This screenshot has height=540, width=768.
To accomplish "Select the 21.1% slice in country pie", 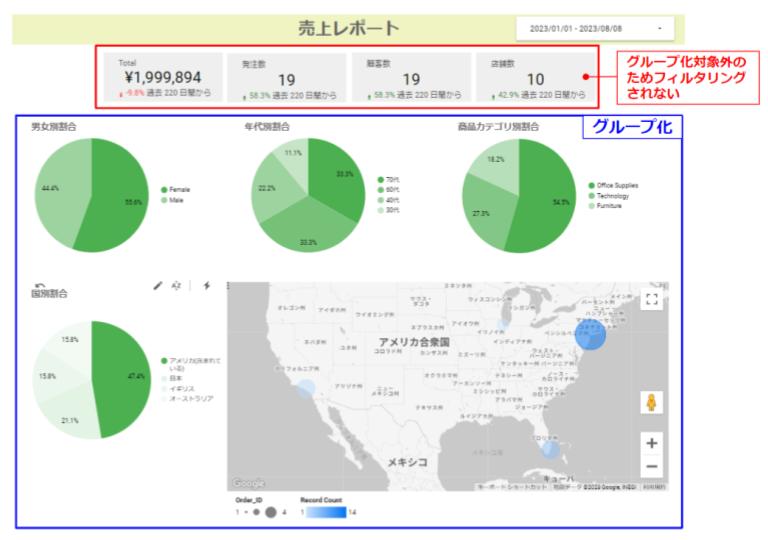I will [69, 414].
